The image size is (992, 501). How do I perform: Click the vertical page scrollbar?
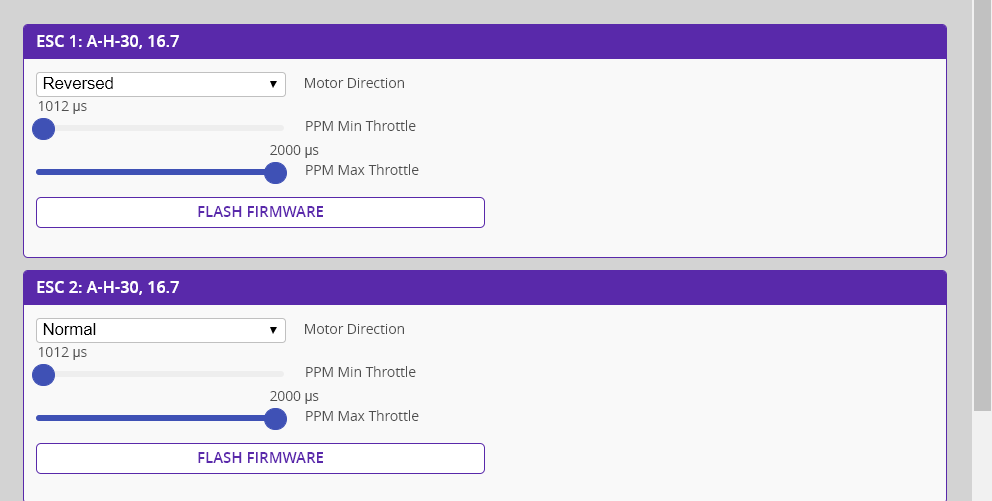click(982, 200)
